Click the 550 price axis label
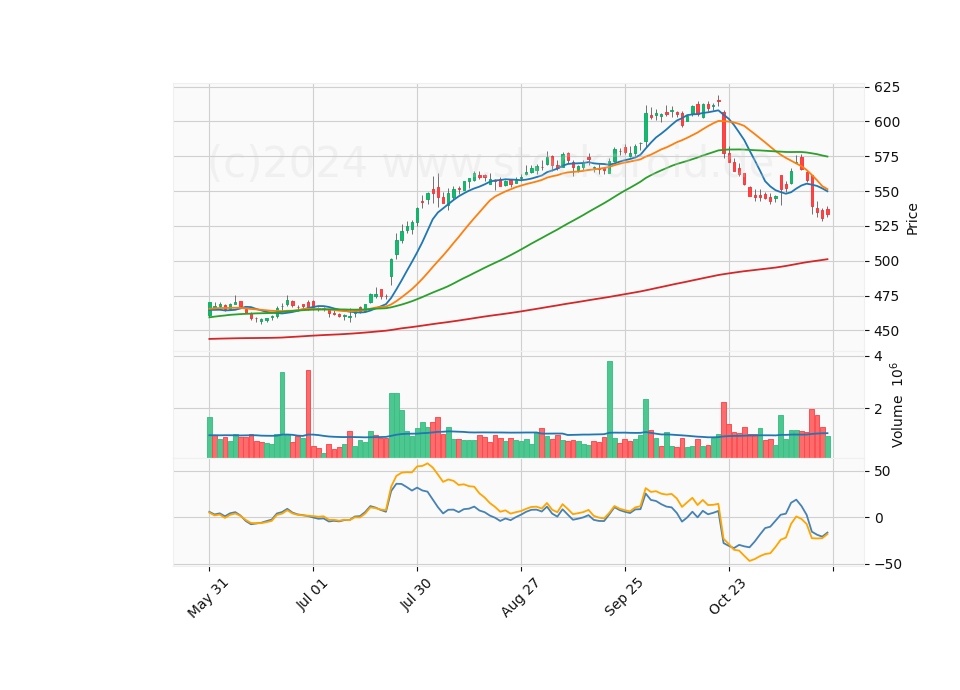 [887, 192]
